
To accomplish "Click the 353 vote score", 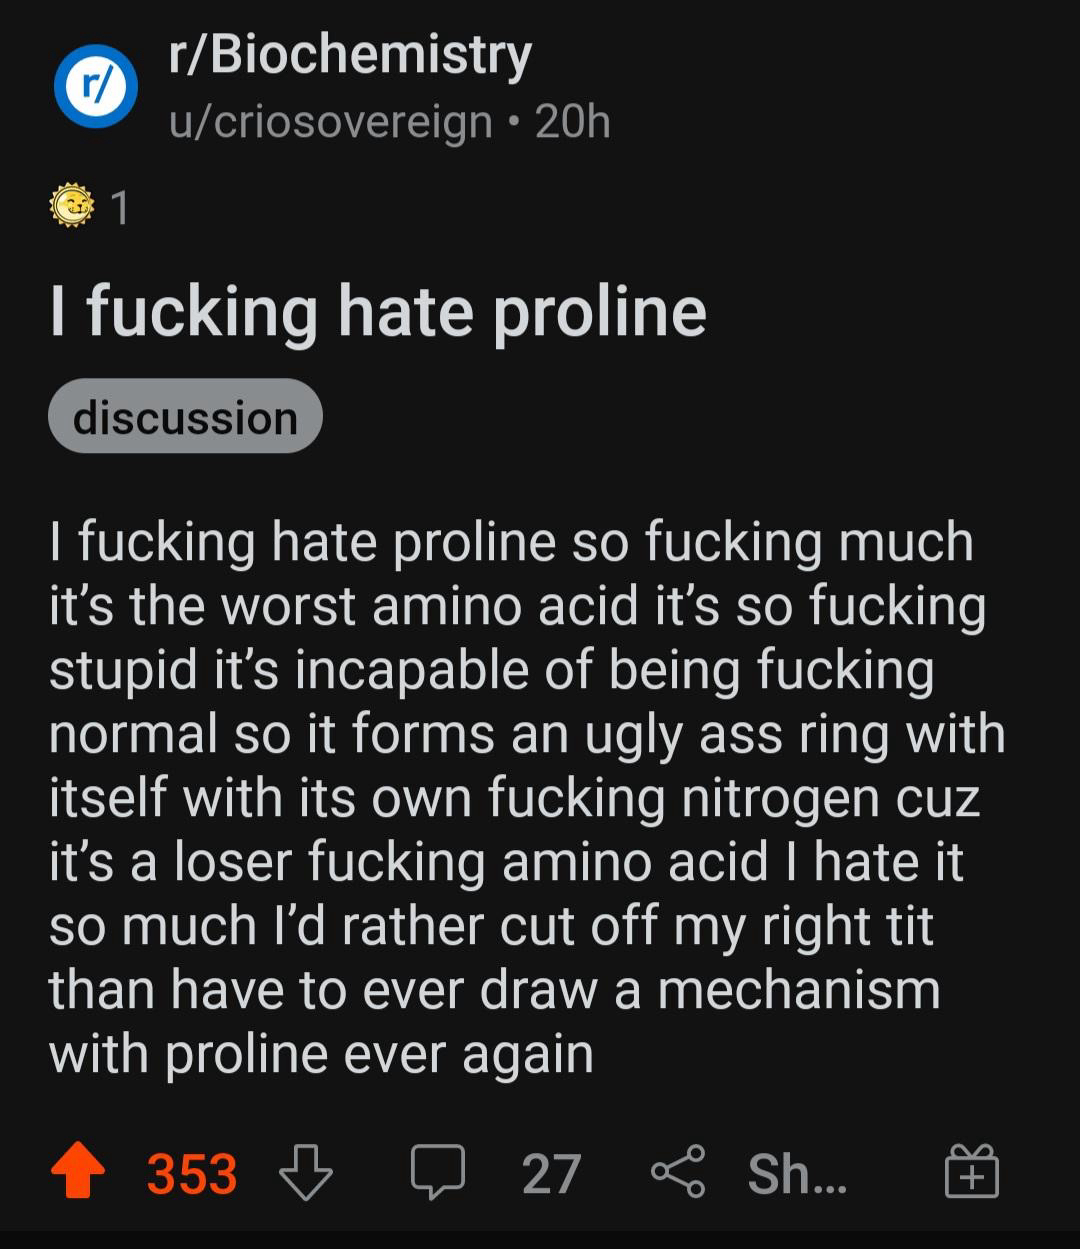I will pyautogui.click(x=192, y=1174).
